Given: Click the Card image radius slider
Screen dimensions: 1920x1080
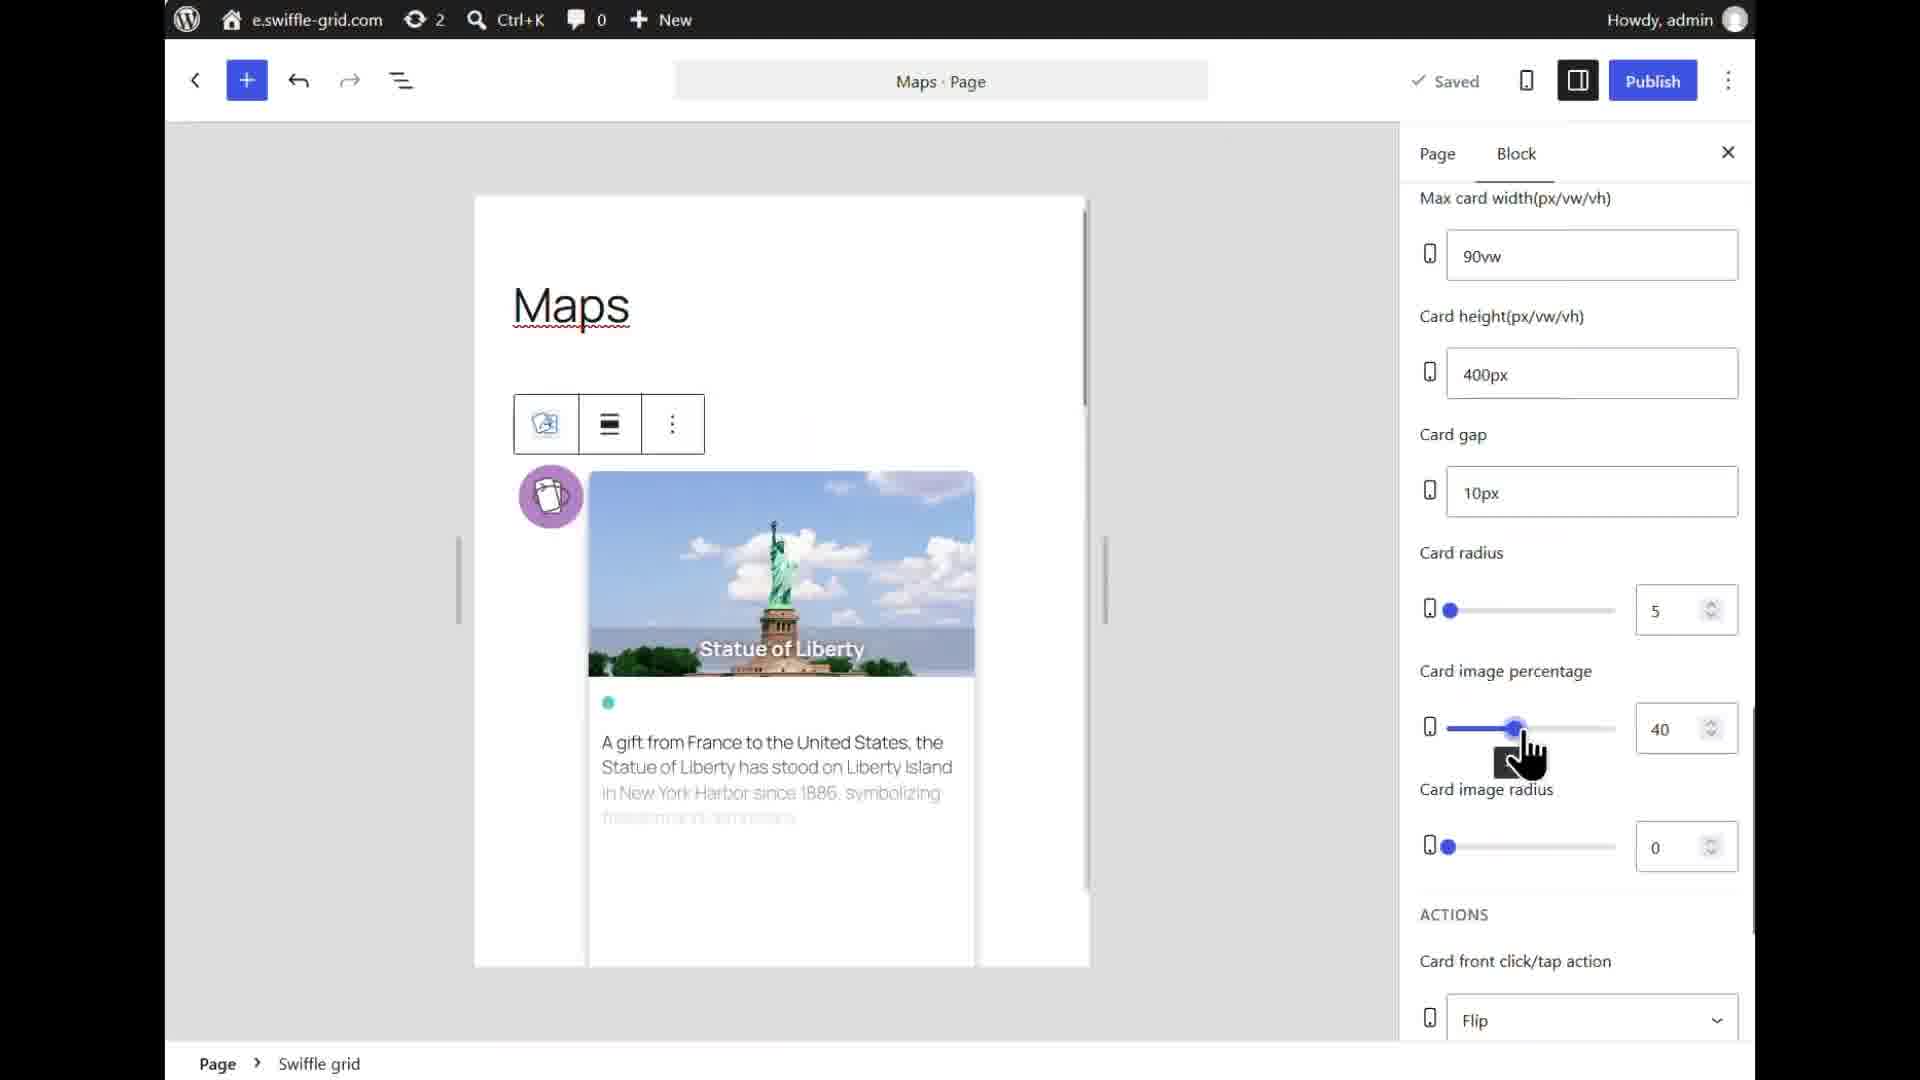Looking at the screenshot, I should click(1531, 848).
